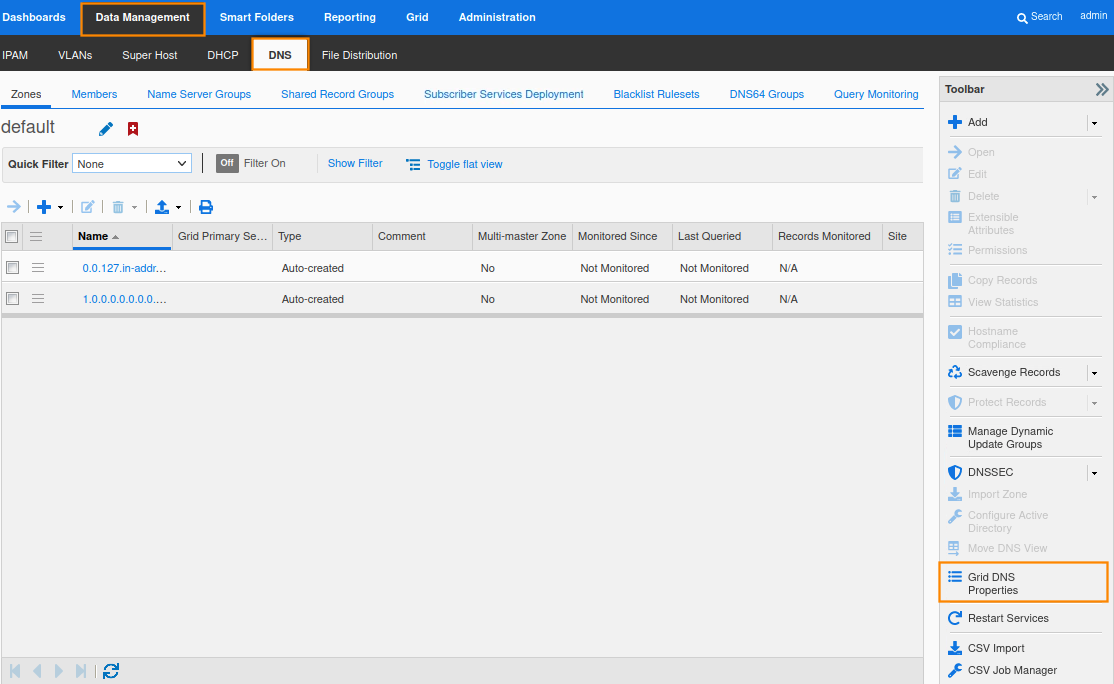Click the refresh icon at table bottom

(111, 671)
